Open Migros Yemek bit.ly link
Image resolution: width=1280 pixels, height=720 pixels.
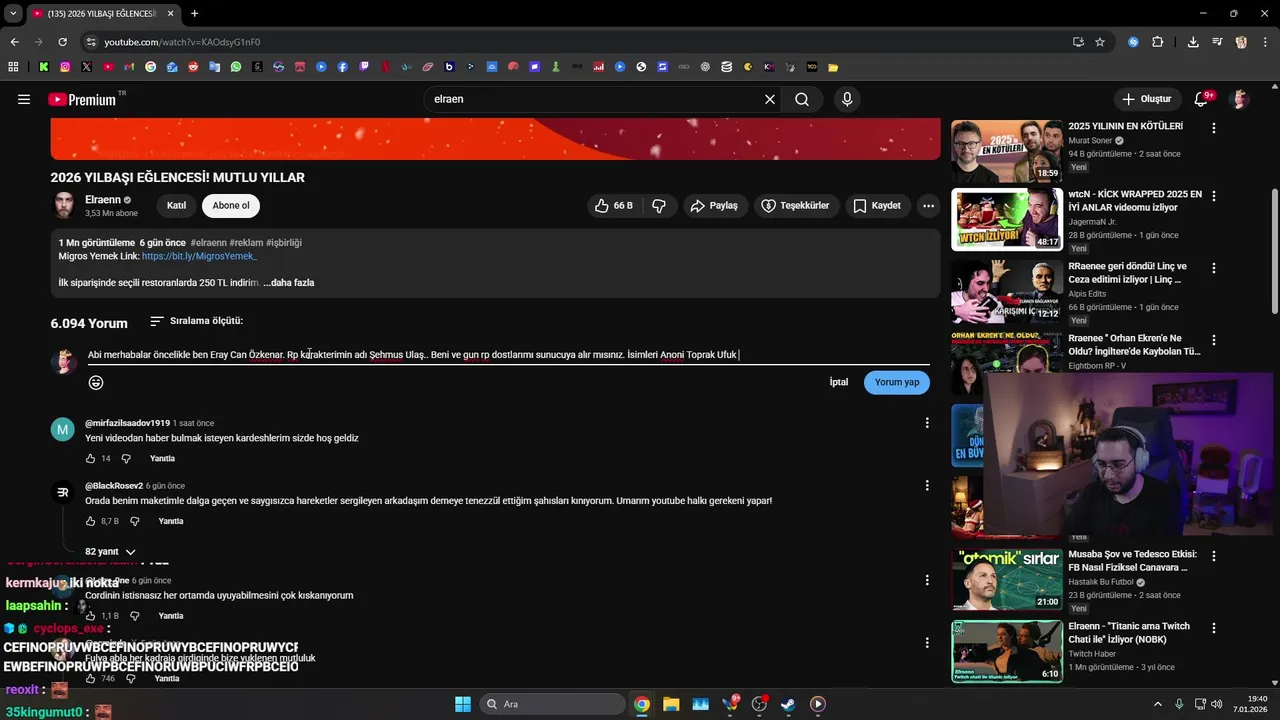pos(199,256)
